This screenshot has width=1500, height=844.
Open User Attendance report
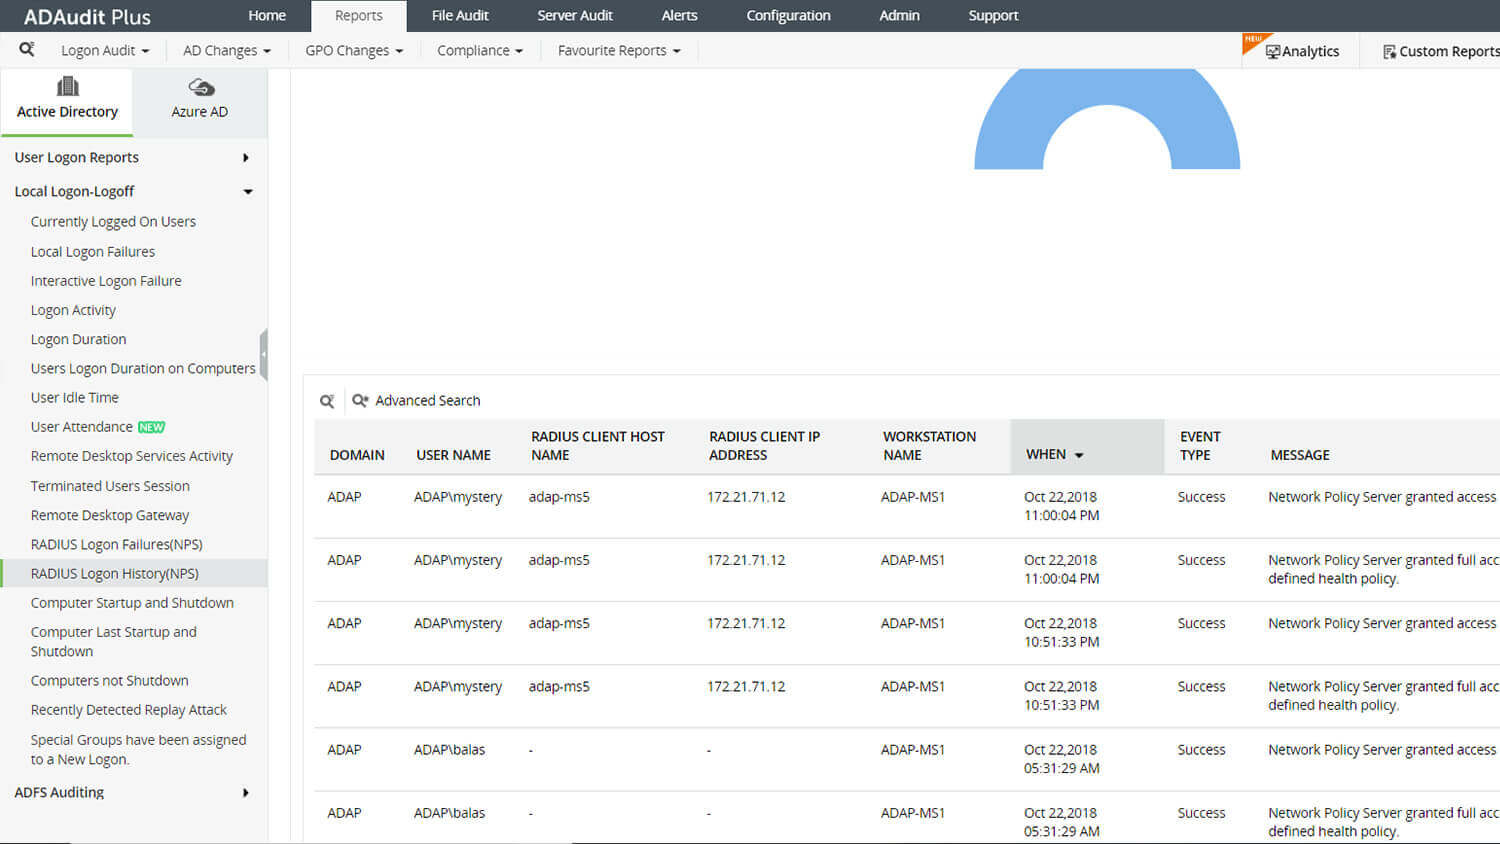point(82,427)
